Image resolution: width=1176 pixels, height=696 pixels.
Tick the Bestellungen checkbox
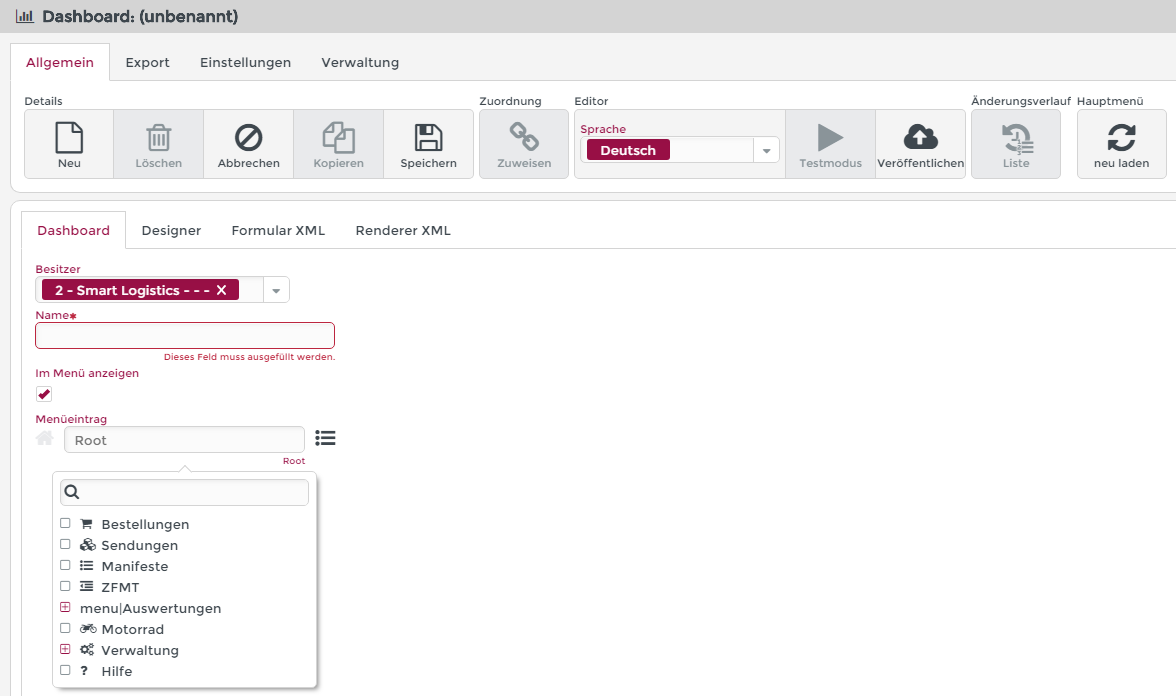coord(65,523)
